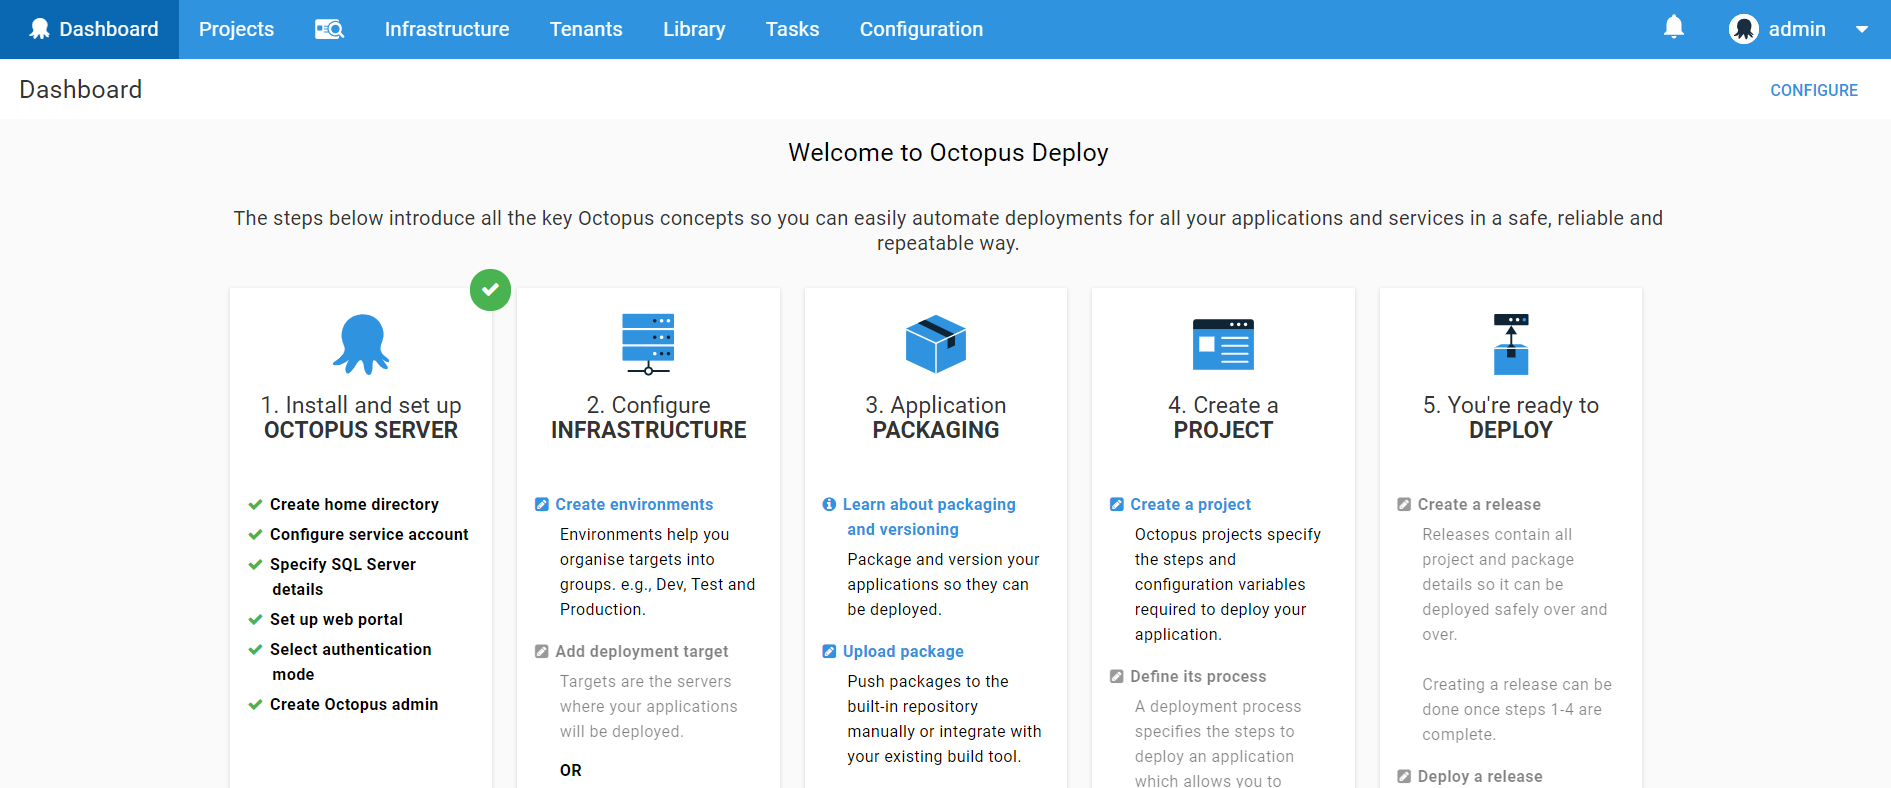Click the notifications bell icon
The width and height of the screenshot is (1891, 788).
pos(1674,27)
